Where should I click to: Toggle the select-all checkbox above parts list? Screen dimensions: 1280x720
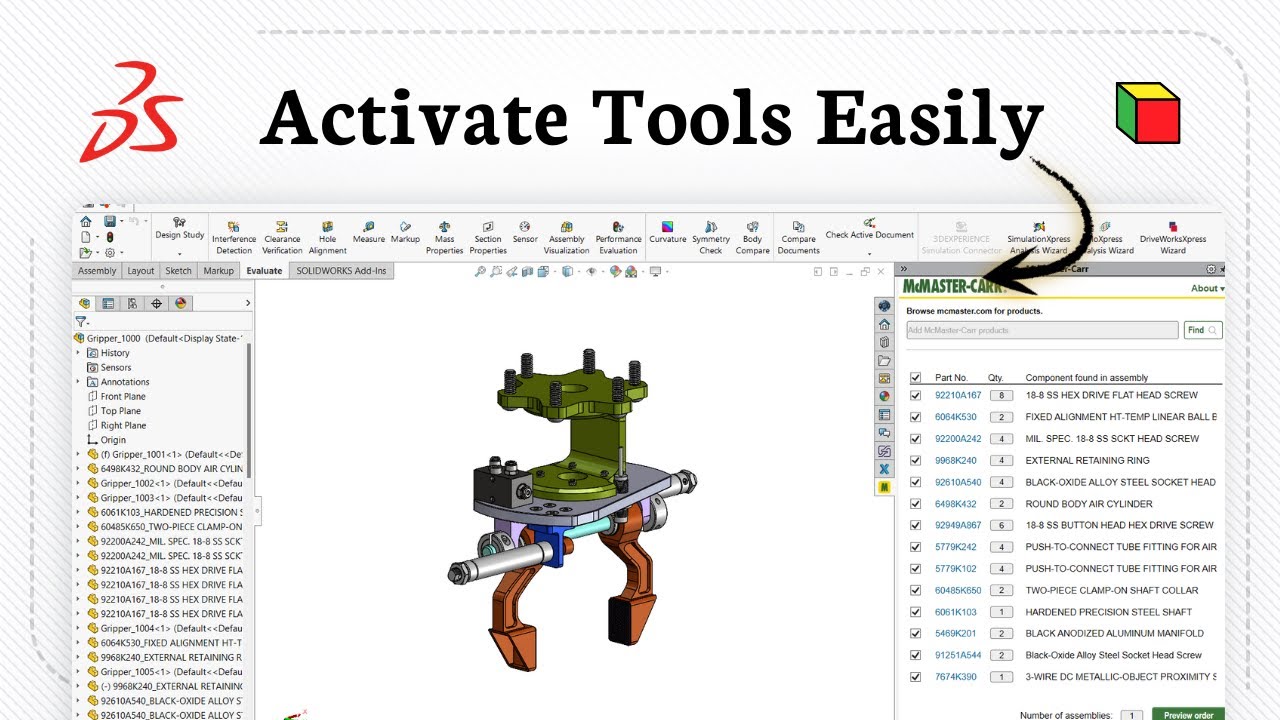coord(915,378)
